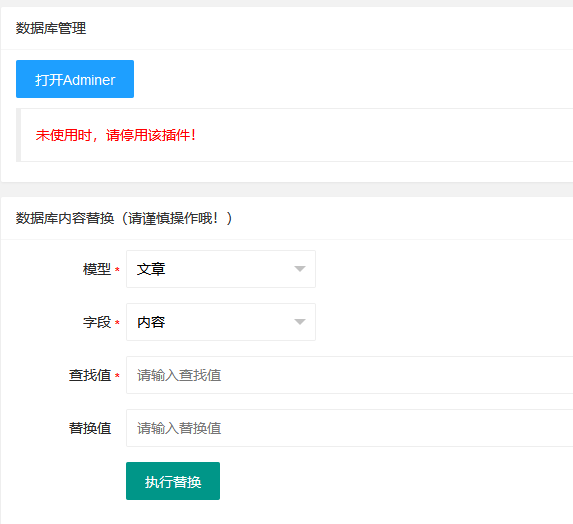Click the 字段 field label
The image size is (573, 524).
tap(97, 322)
